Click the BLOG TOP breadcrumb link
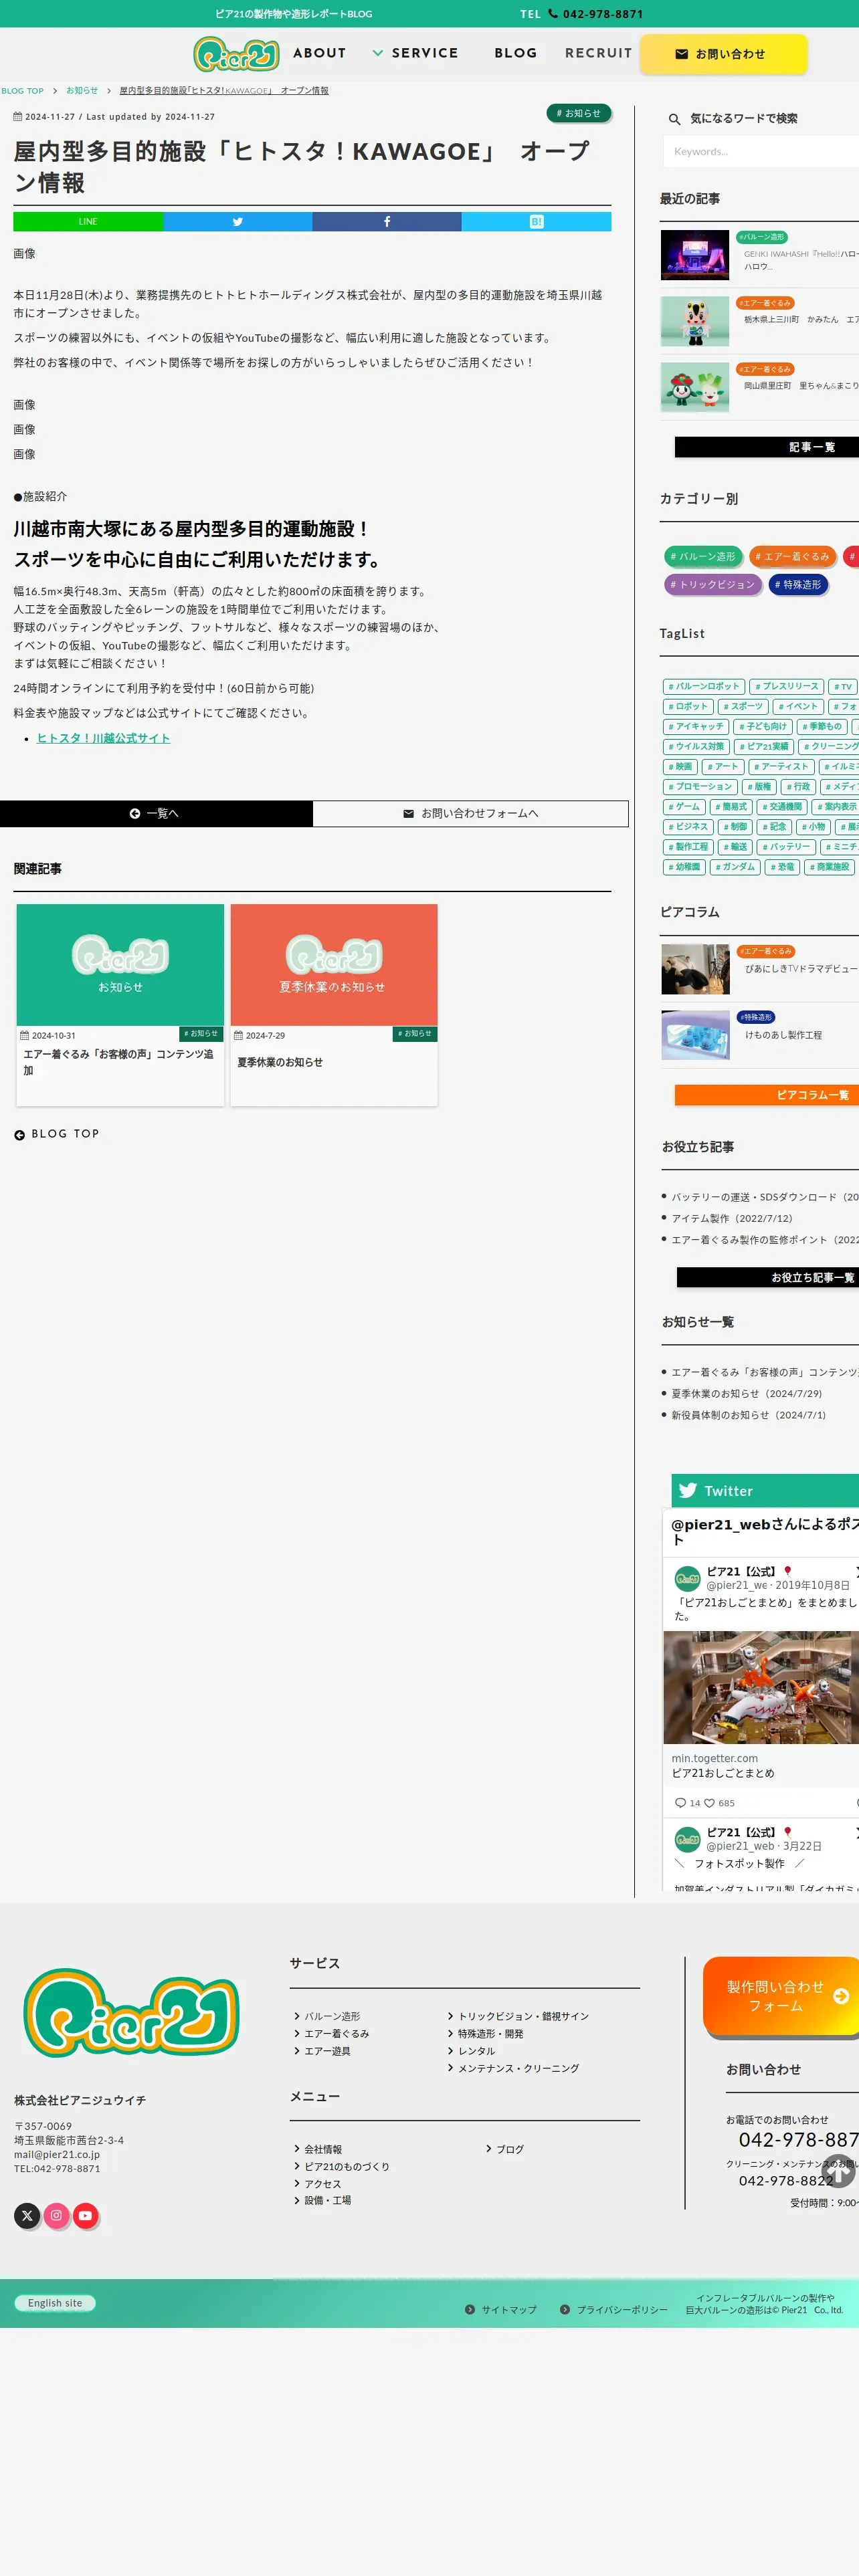Image resolution: width=859 pixels, height=2576 pixels. 22,91
